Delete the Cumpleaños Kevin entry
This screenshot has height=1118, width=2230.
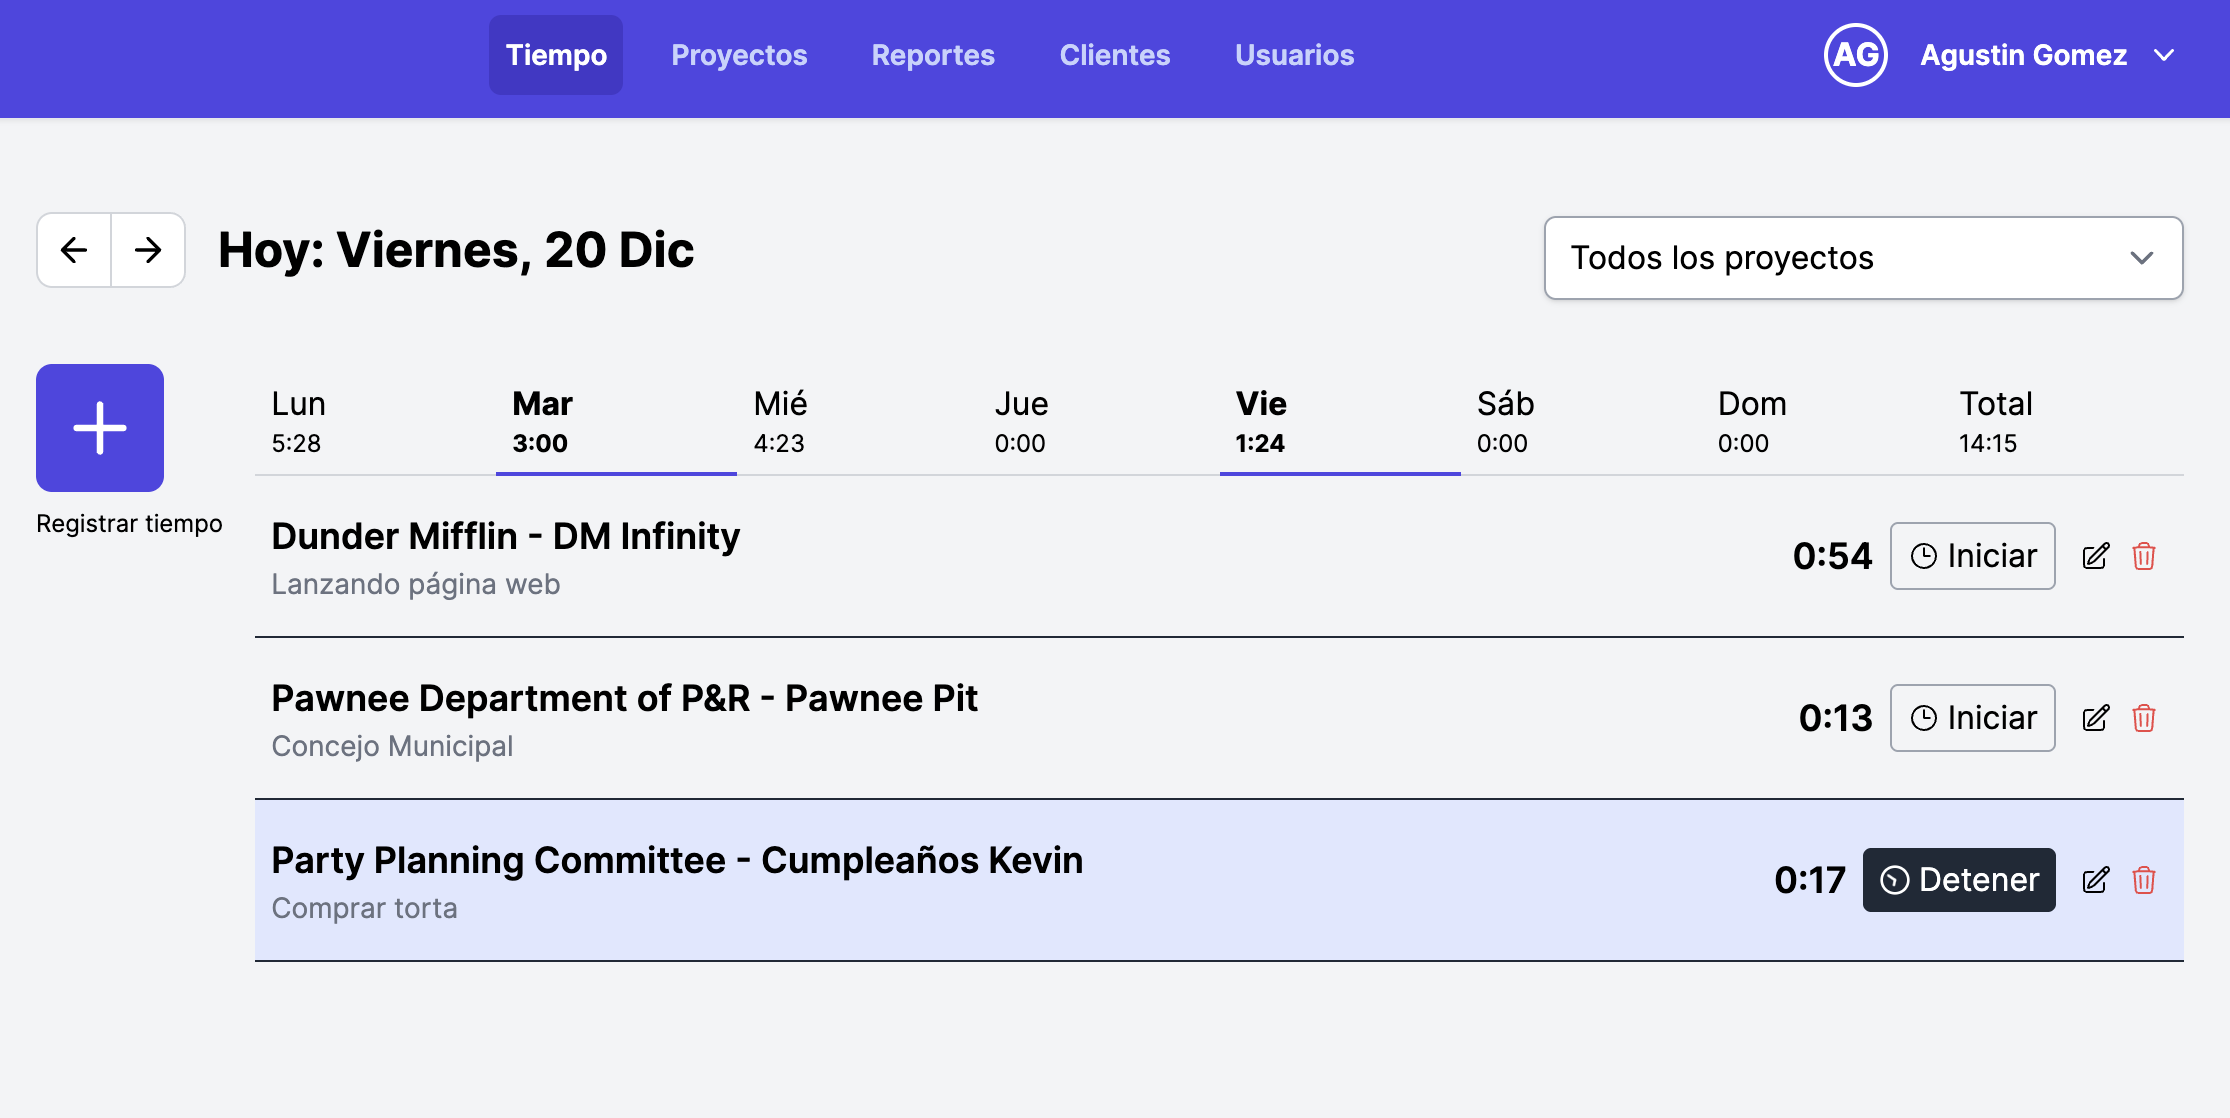tap(2145, 881)
